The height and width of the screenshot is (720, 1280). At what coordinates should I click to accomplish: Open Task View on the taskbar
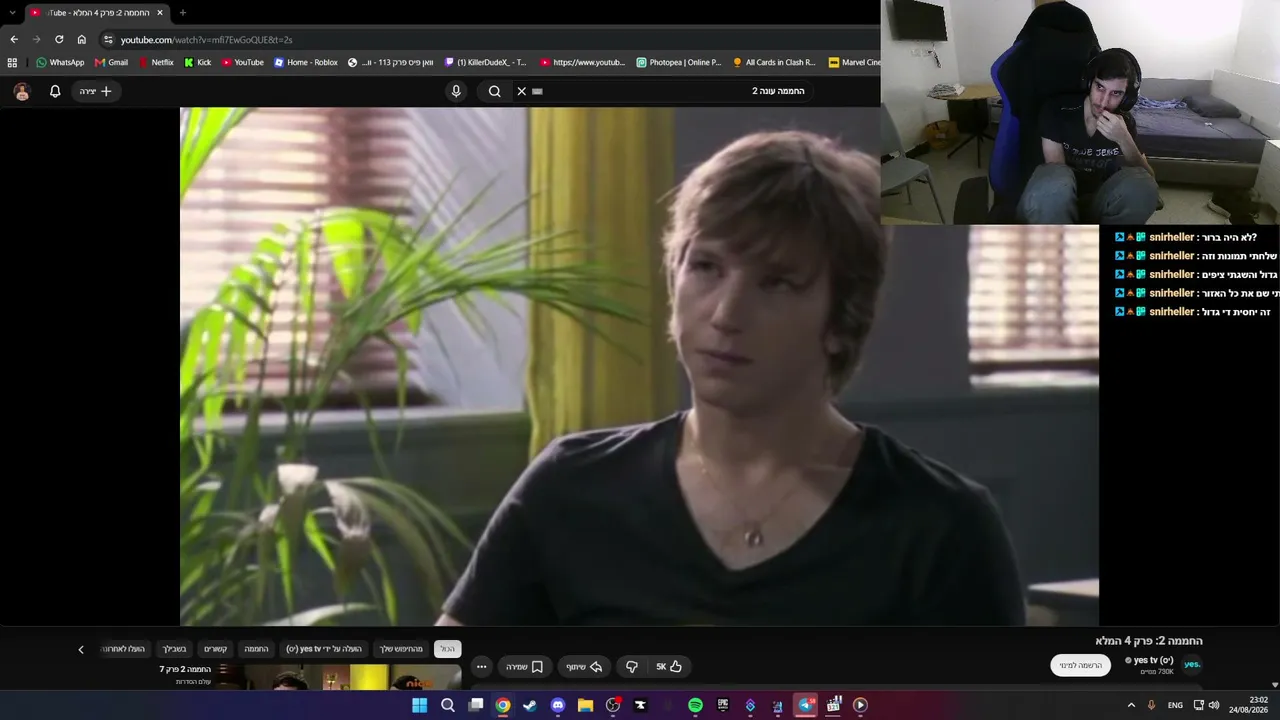(476, 705)
